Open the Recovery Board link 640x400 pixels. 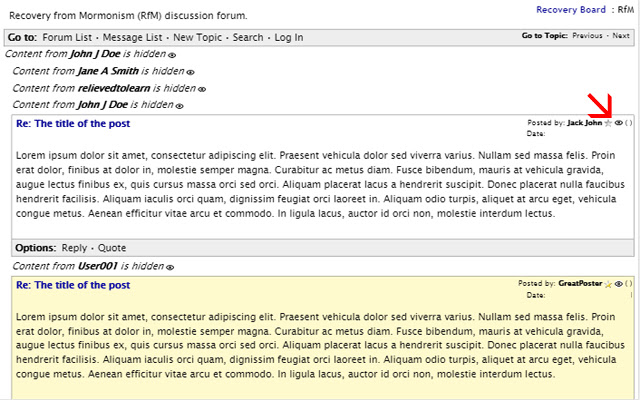[x=571, y=10]
